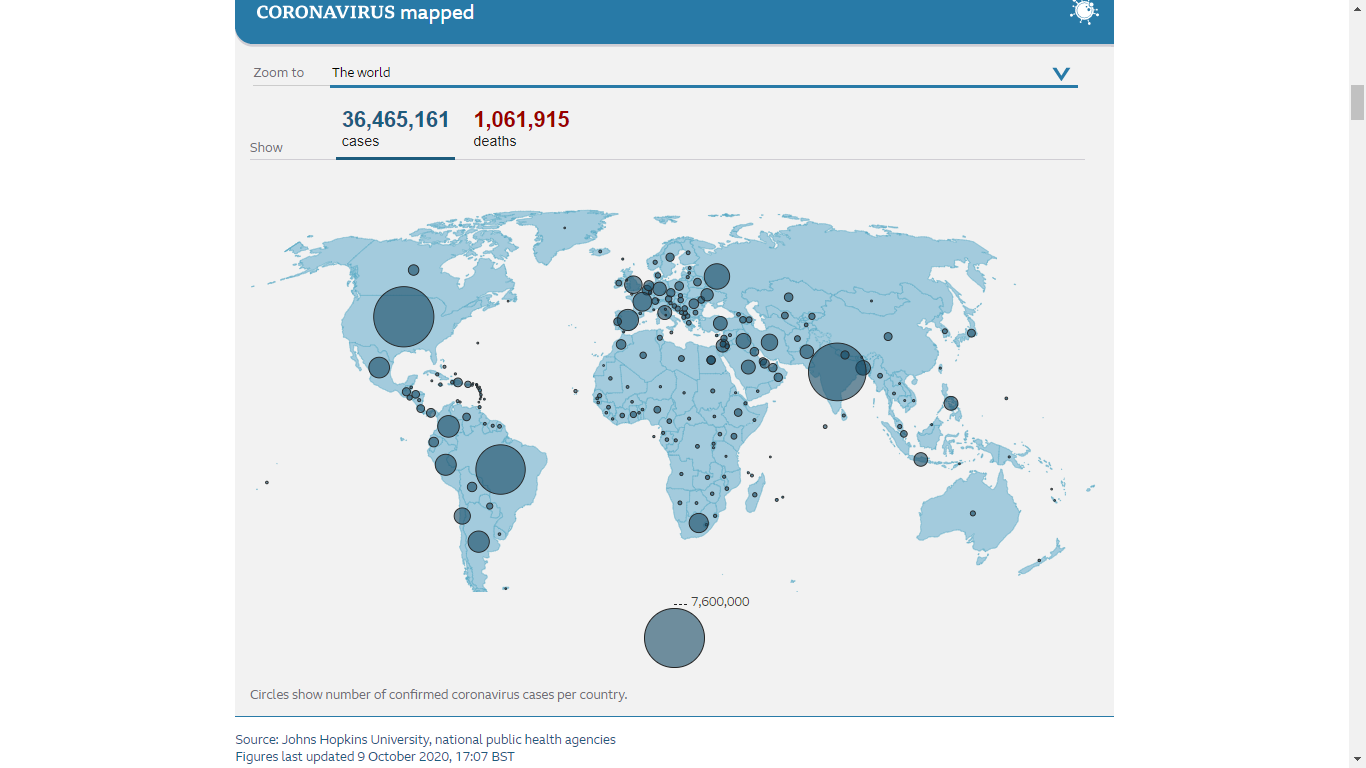1366x768 pixels.
Task: Click Peru's case circle
Action: click(x=446, y=464)
